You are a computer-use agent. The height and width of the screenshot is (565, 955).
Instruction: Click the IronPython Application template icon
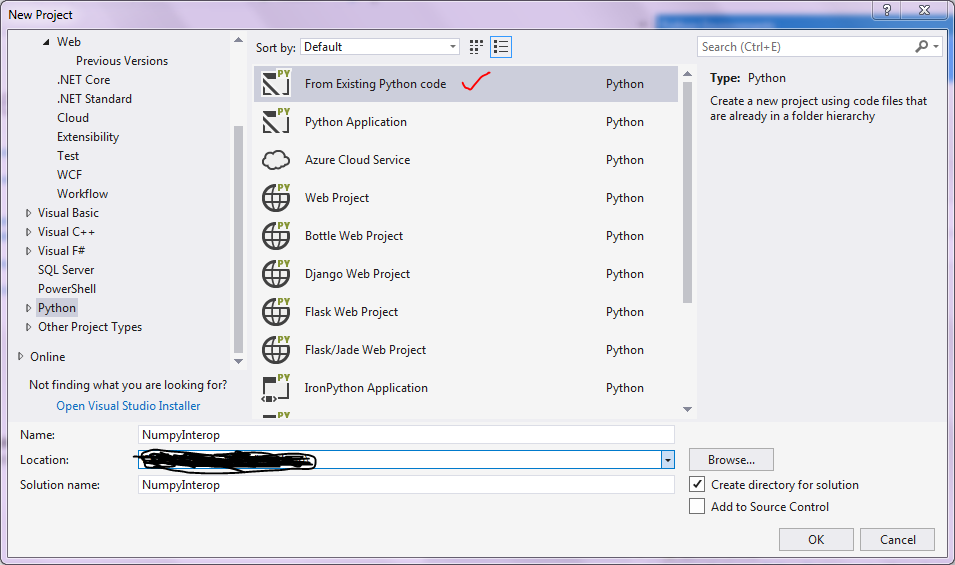276,388
